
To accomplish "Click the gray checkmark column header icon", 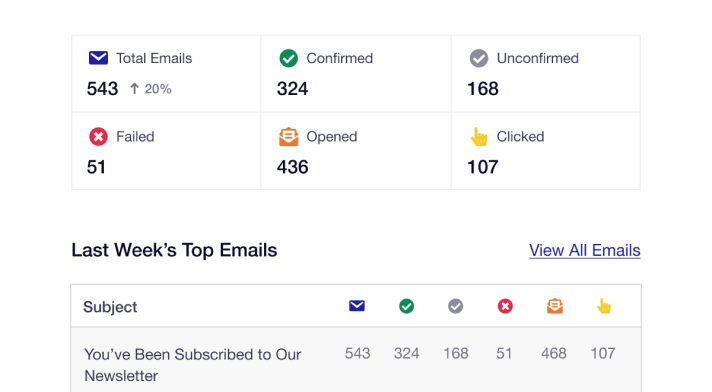I will [455, 306].
